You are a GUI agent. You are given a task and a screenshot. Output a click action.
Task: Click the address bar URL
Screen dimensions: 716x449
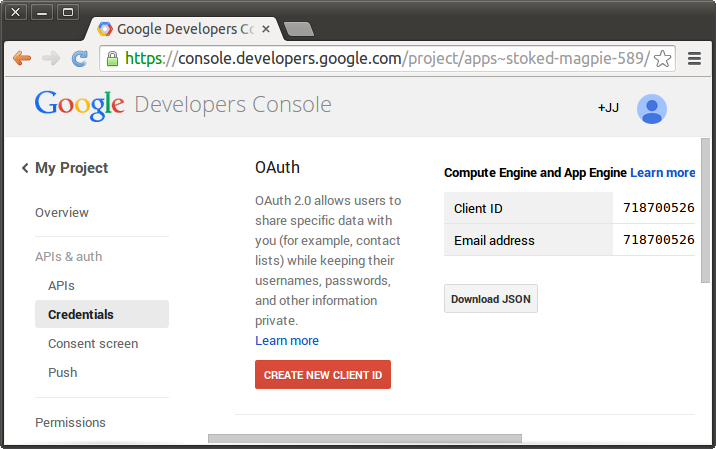[x=387, y=58]
